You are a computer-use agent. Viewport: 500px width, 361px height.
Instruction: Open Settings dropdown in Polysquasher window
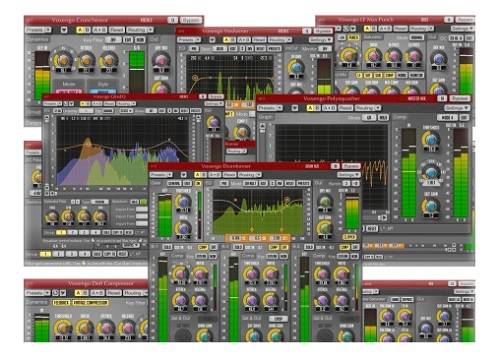pyautogui.click(x=457, y=108)
